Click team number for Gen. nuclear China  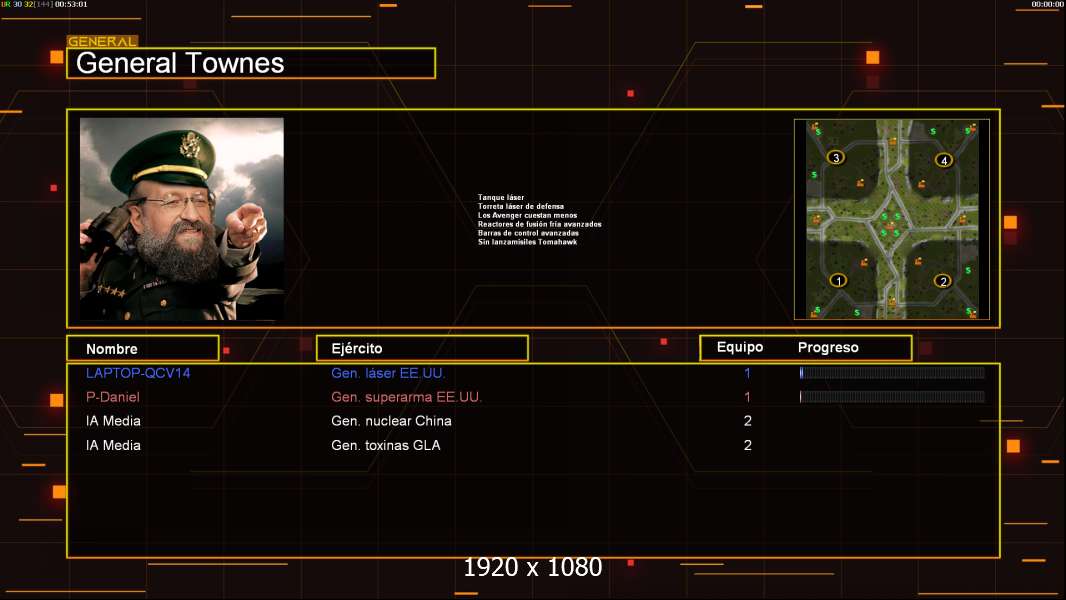[x=747, y=421]
